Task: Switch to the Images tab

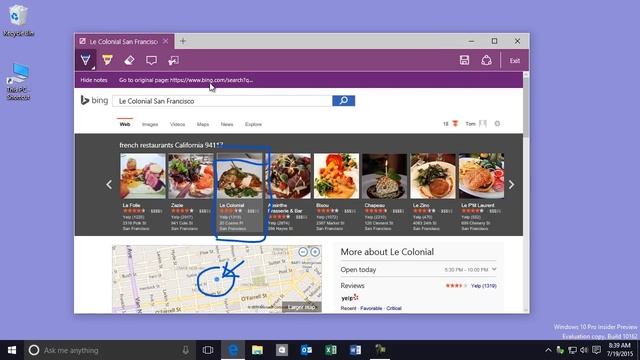Action: (150, 124)
